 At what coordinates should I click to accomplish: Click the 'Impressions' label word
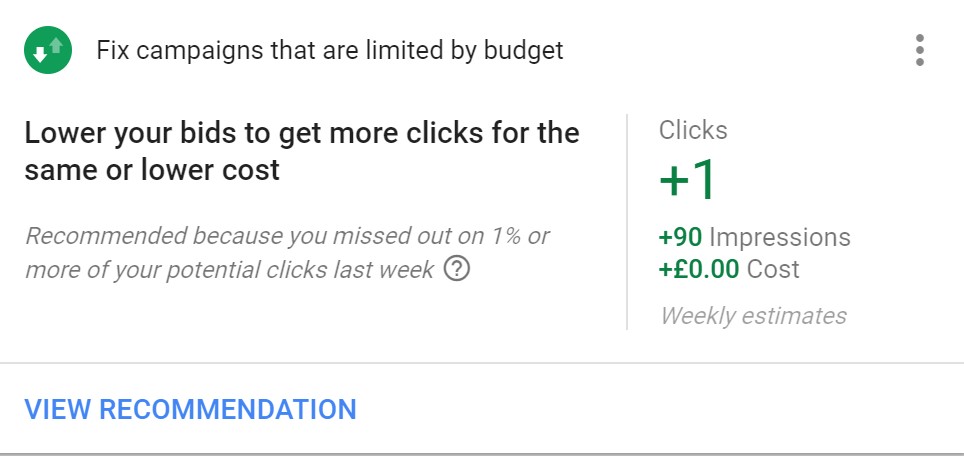point(780,237)
